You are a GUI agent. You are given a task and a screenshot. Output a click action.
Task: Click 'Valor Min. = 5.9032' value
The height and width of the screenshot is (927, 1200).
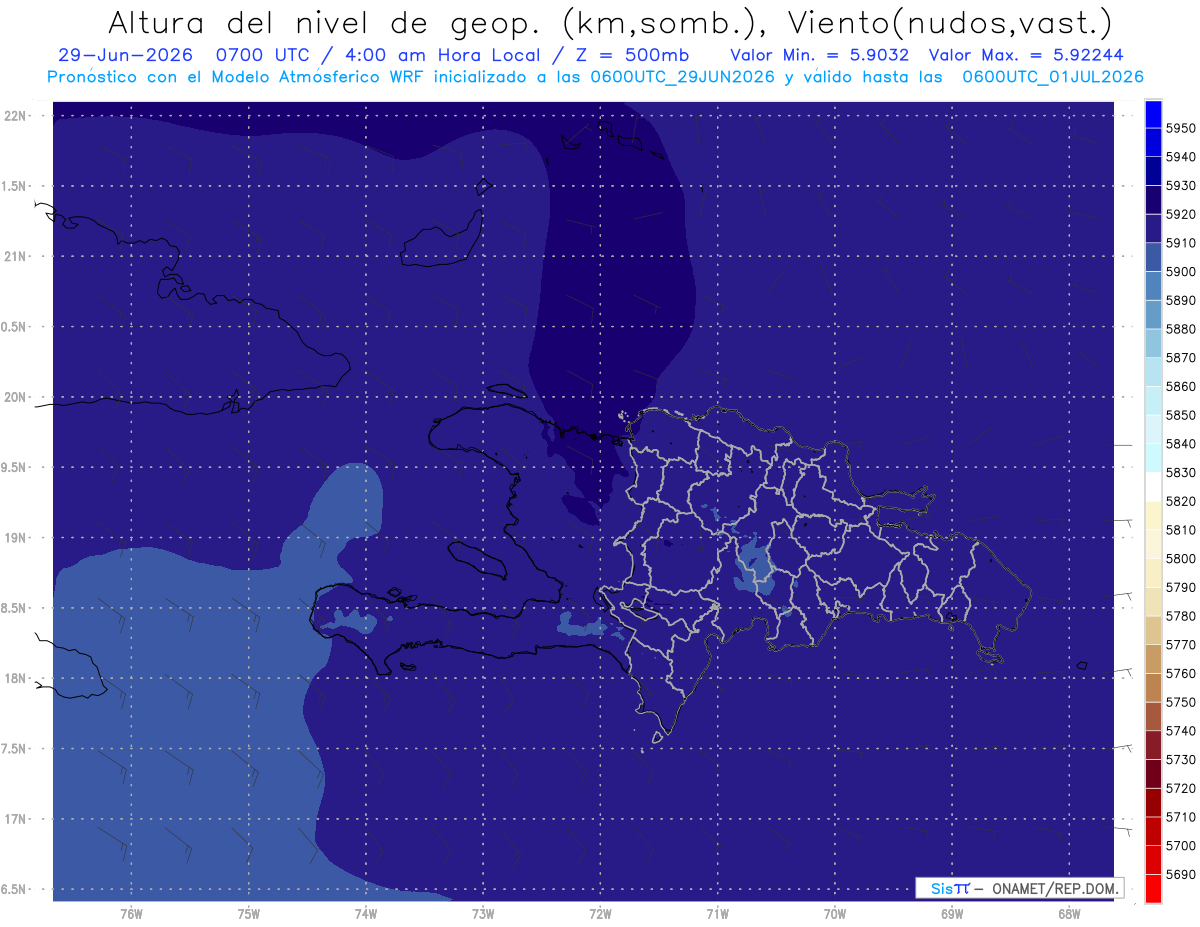pos(820,55)
